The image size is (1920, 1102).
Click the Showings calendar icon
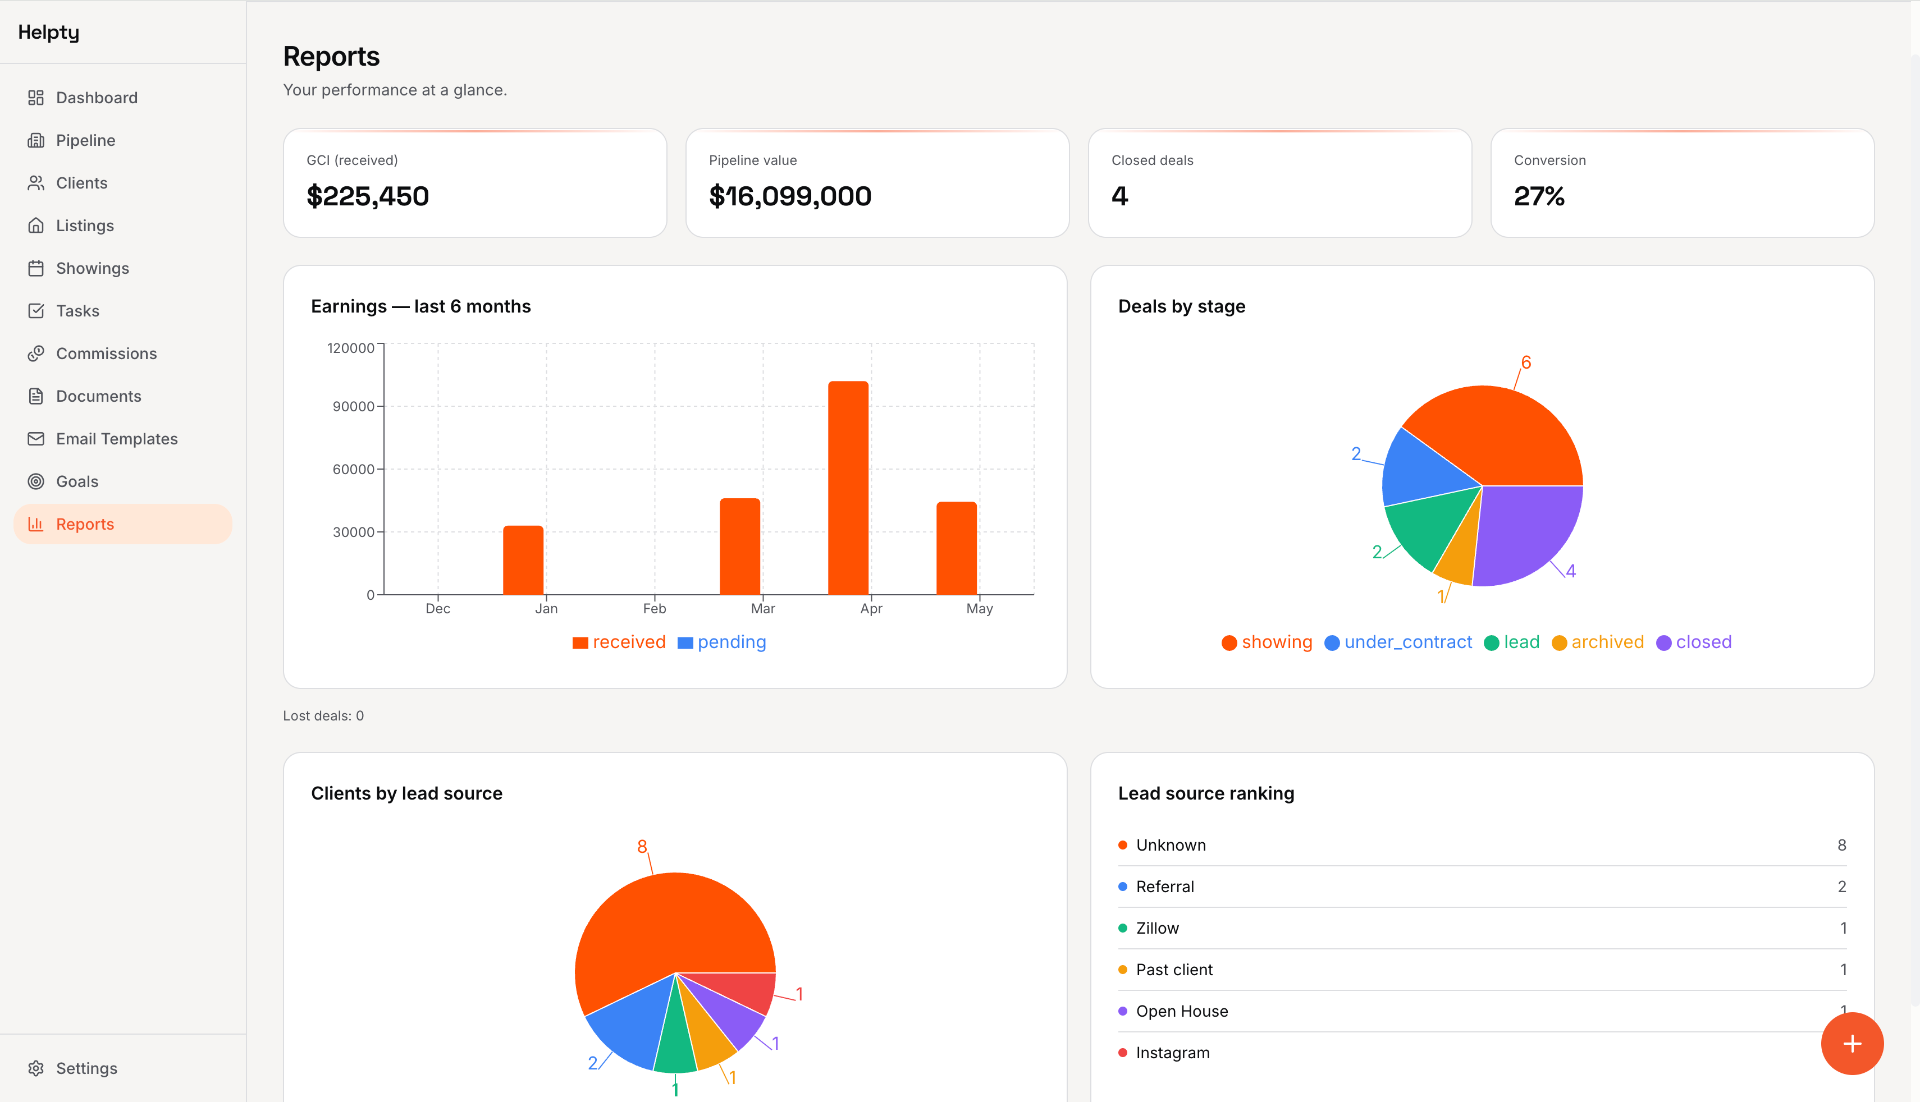click(36, 269)
